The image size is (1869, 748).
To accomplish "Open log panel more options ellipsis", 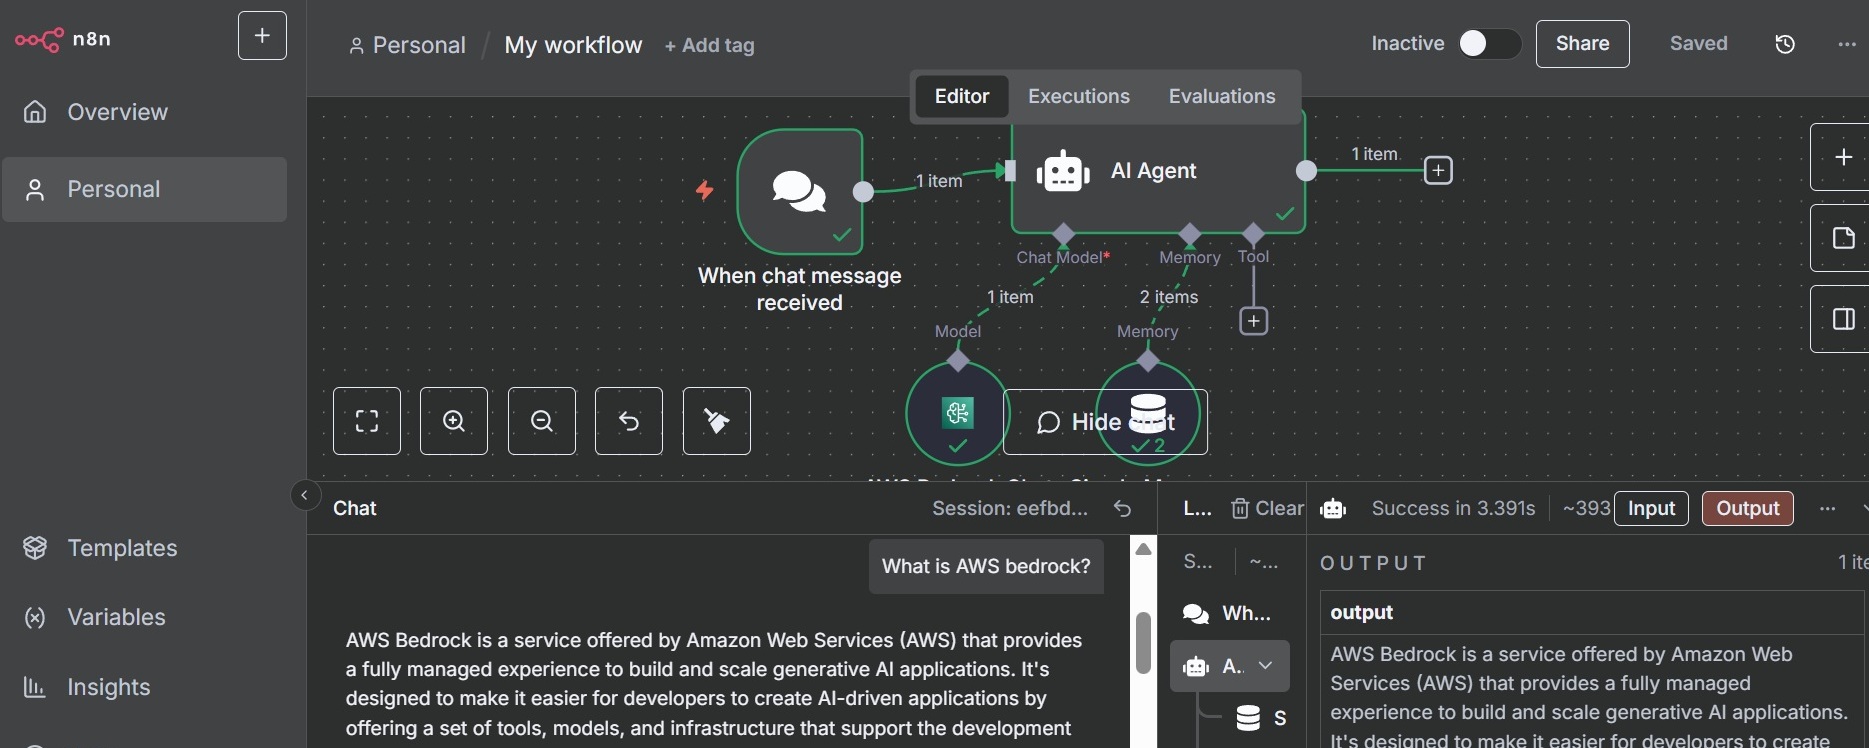I will tap(1828, 508).
